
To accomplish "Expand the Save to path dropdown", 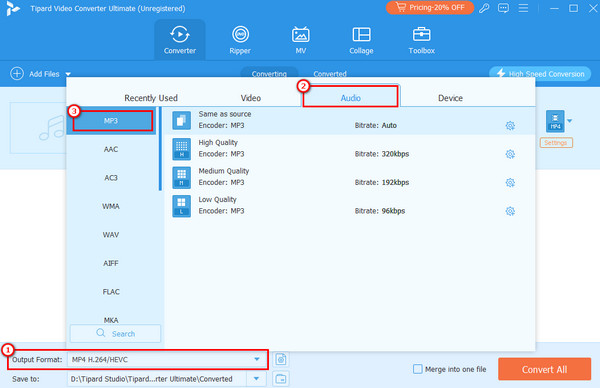I will point(256,379).
